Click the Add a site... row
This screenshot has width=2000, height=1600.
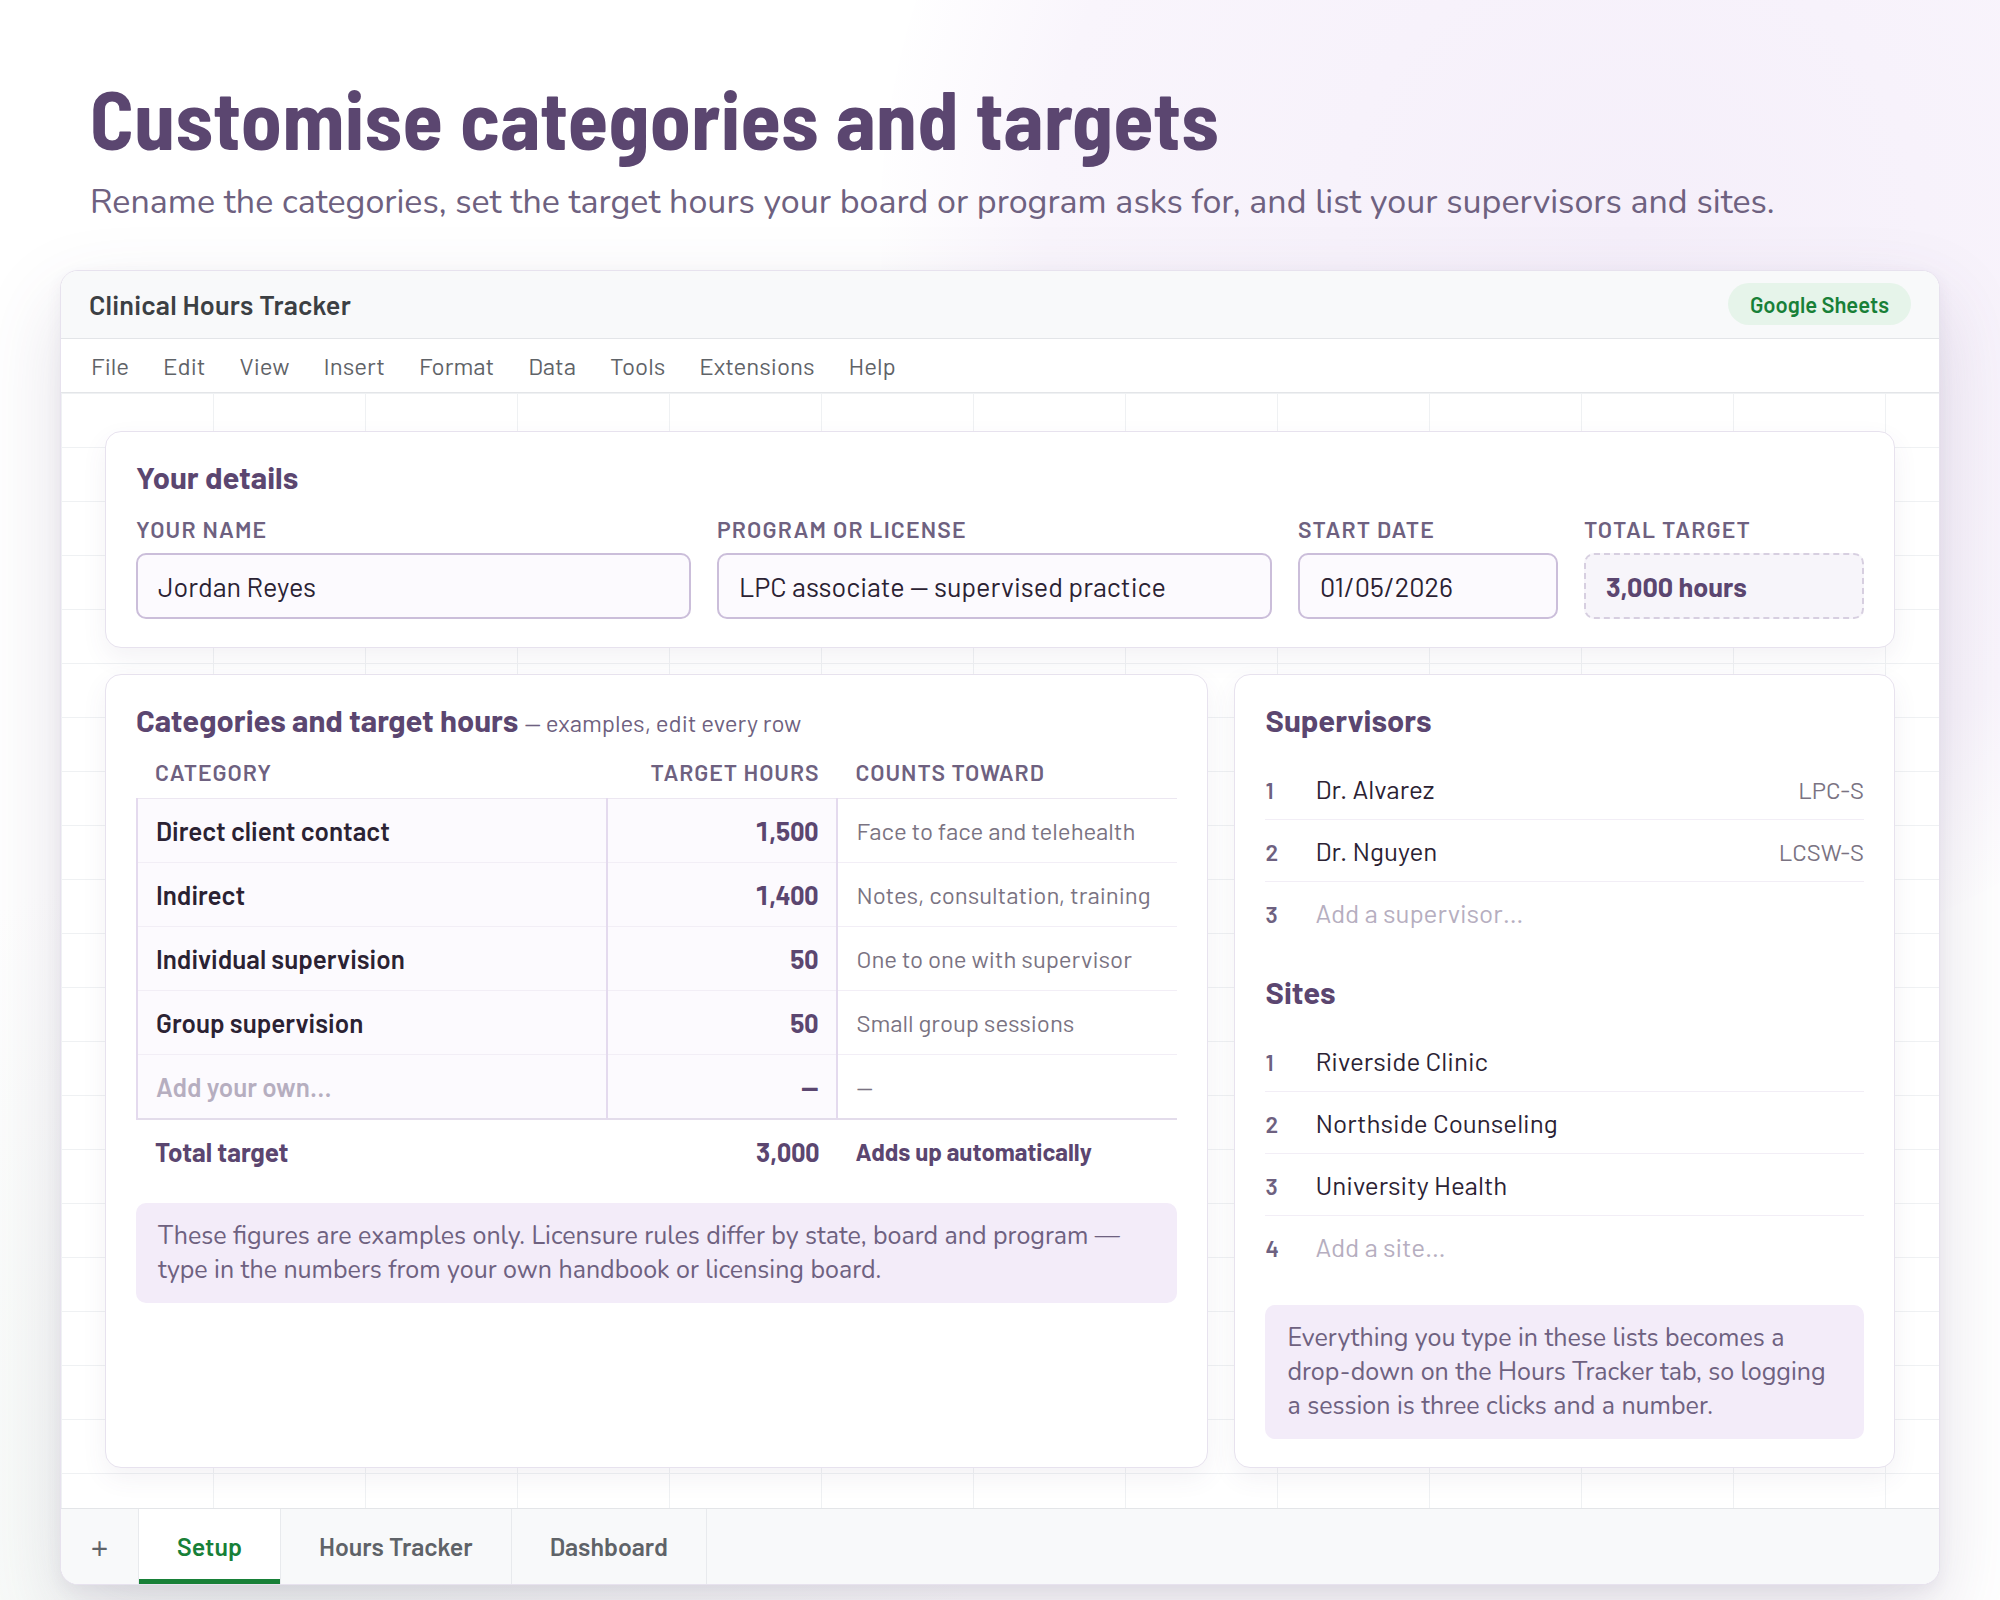(1564, 1249)
